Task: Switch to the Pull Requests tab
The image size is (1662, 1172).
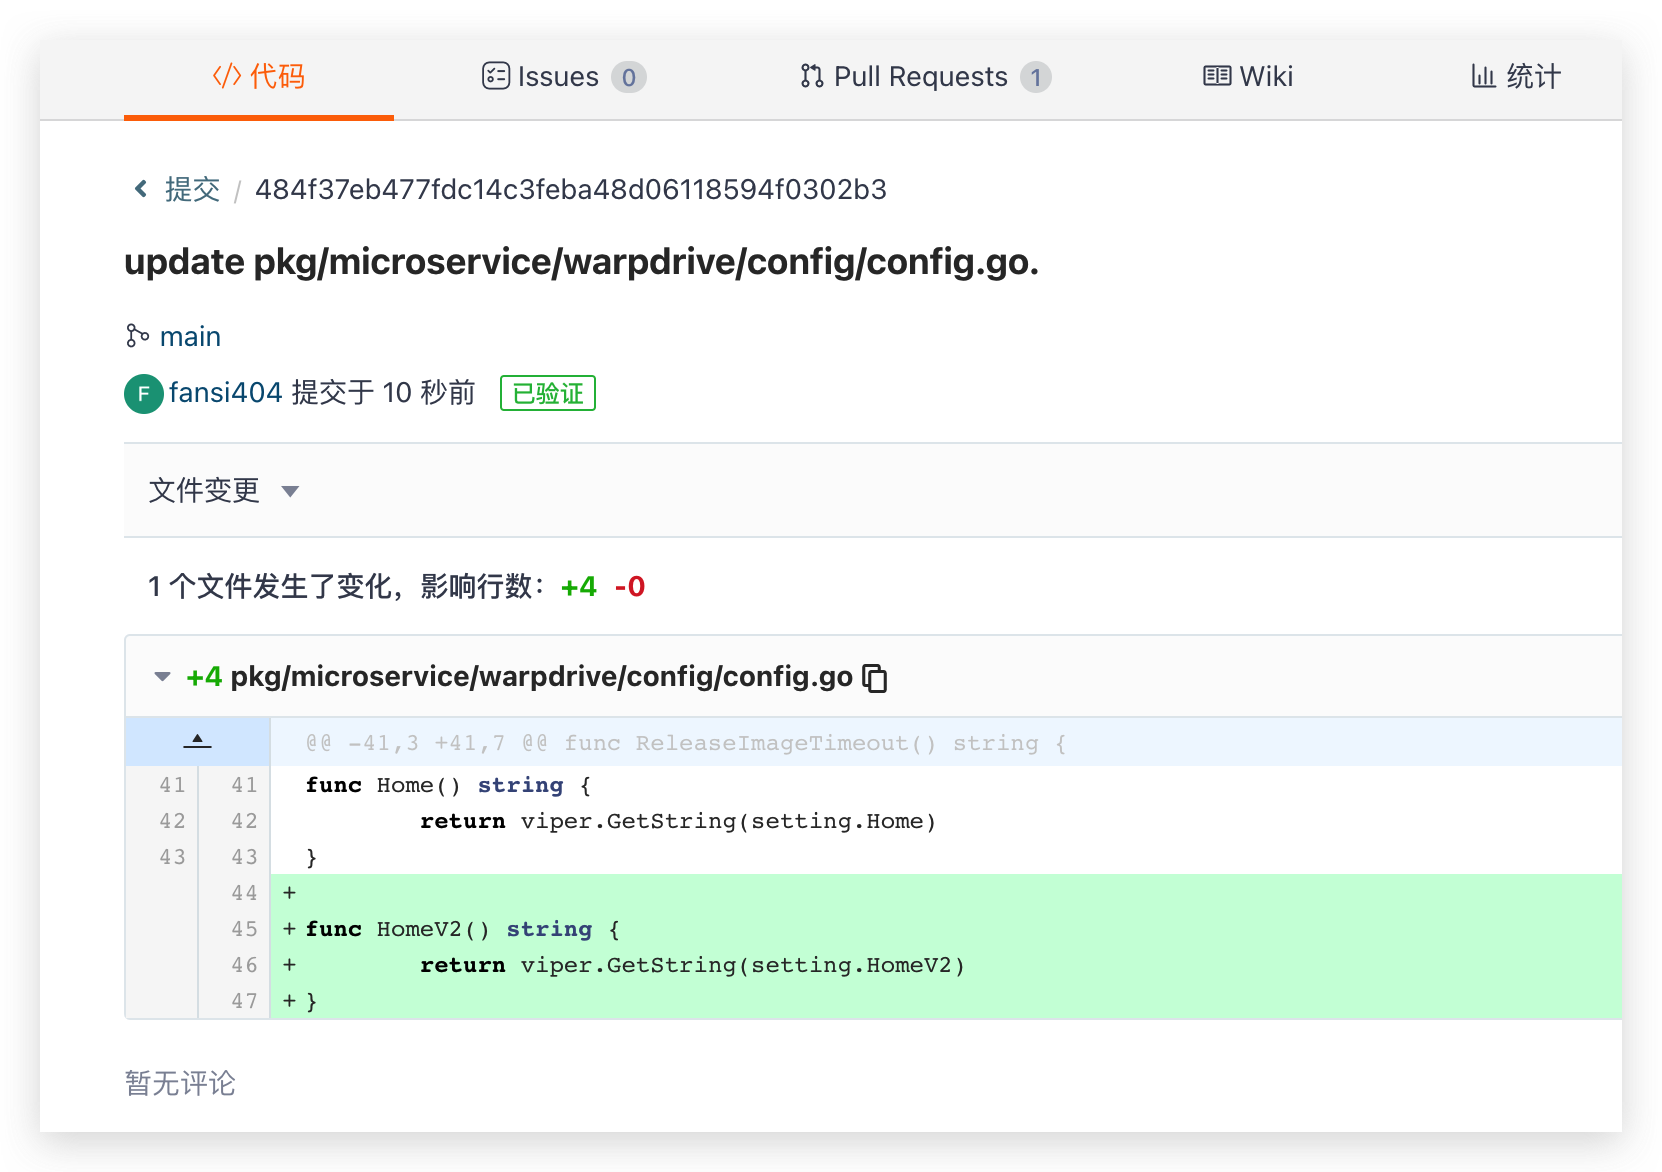Action: 920,76
